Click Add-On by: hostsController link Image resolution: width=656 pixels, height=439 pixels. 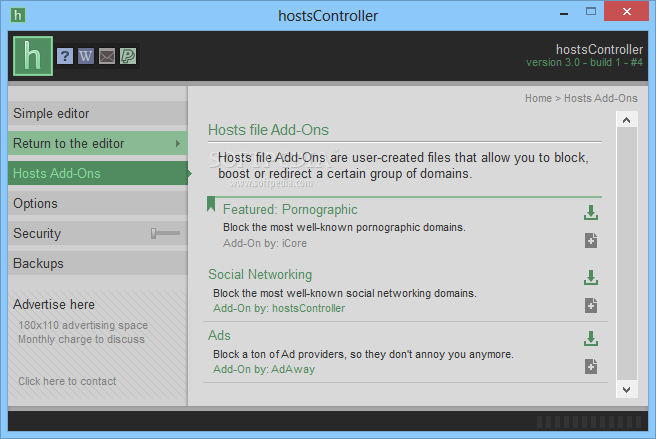pos(279,308)
